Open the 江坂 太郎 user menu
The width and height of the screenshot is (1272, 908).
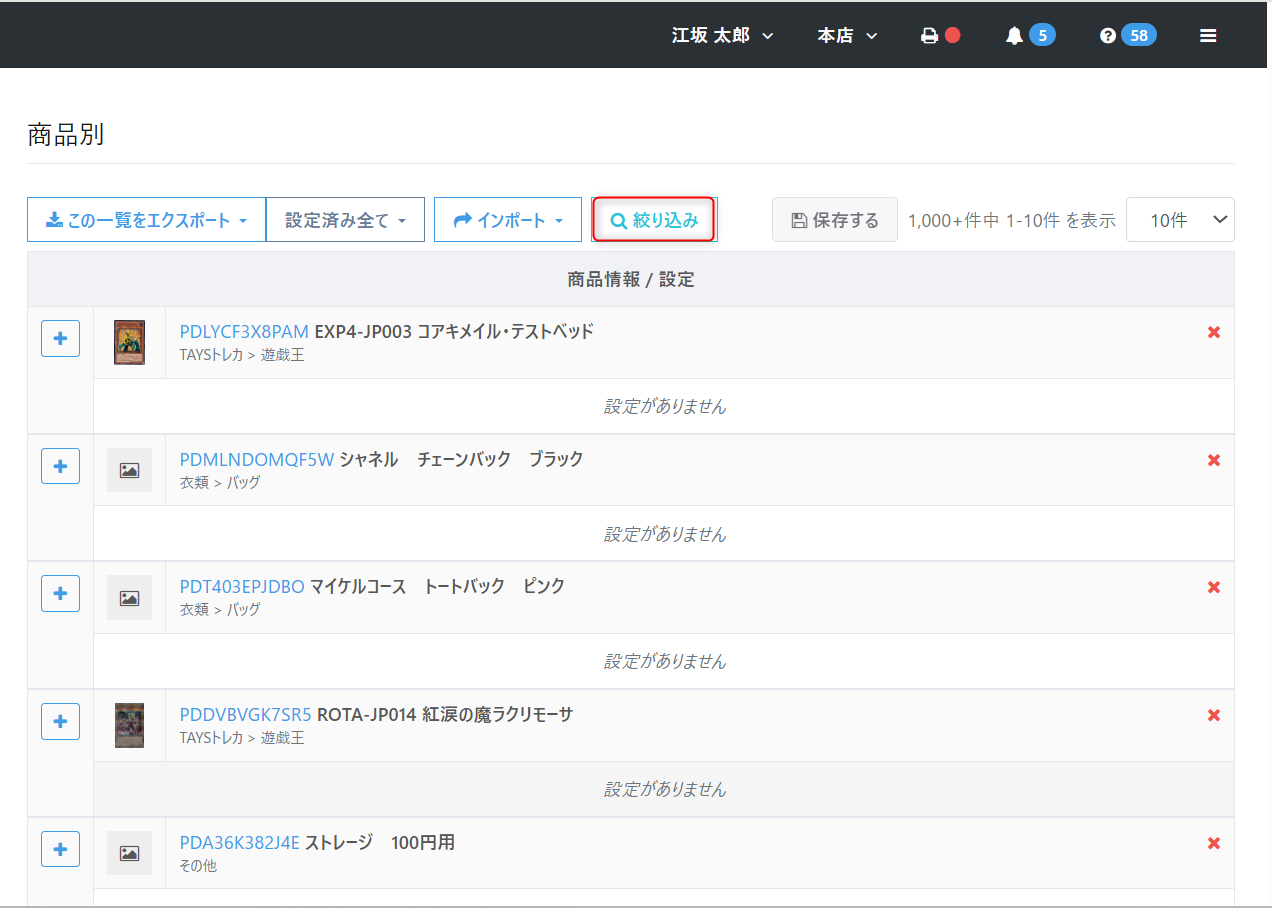point(722,36)
